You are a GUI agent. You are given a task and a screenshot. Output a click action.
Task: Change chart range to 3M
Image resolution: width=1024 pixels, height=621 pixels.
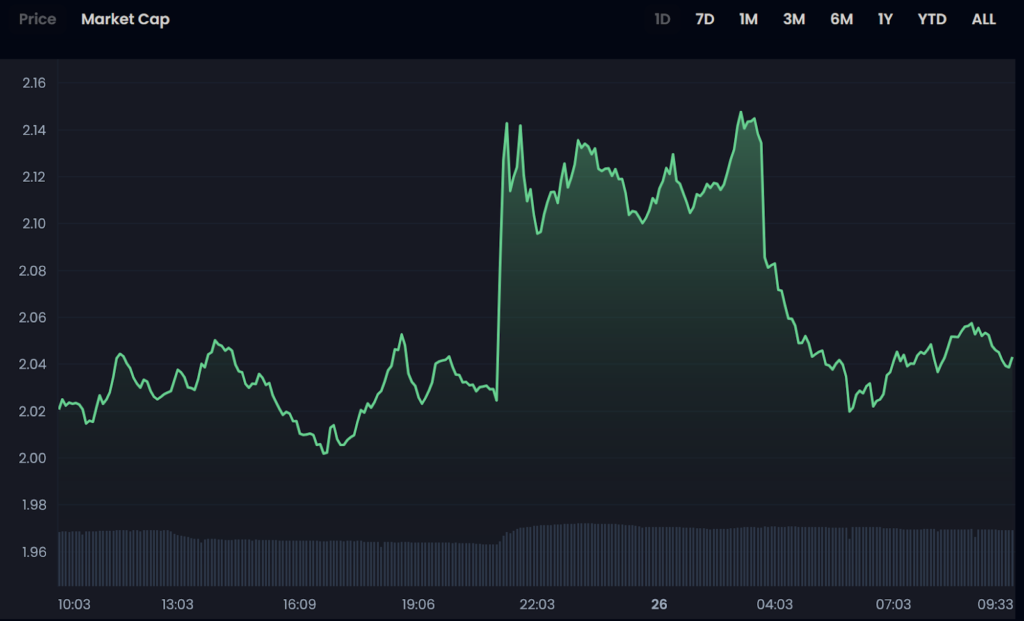pos(794,19)
